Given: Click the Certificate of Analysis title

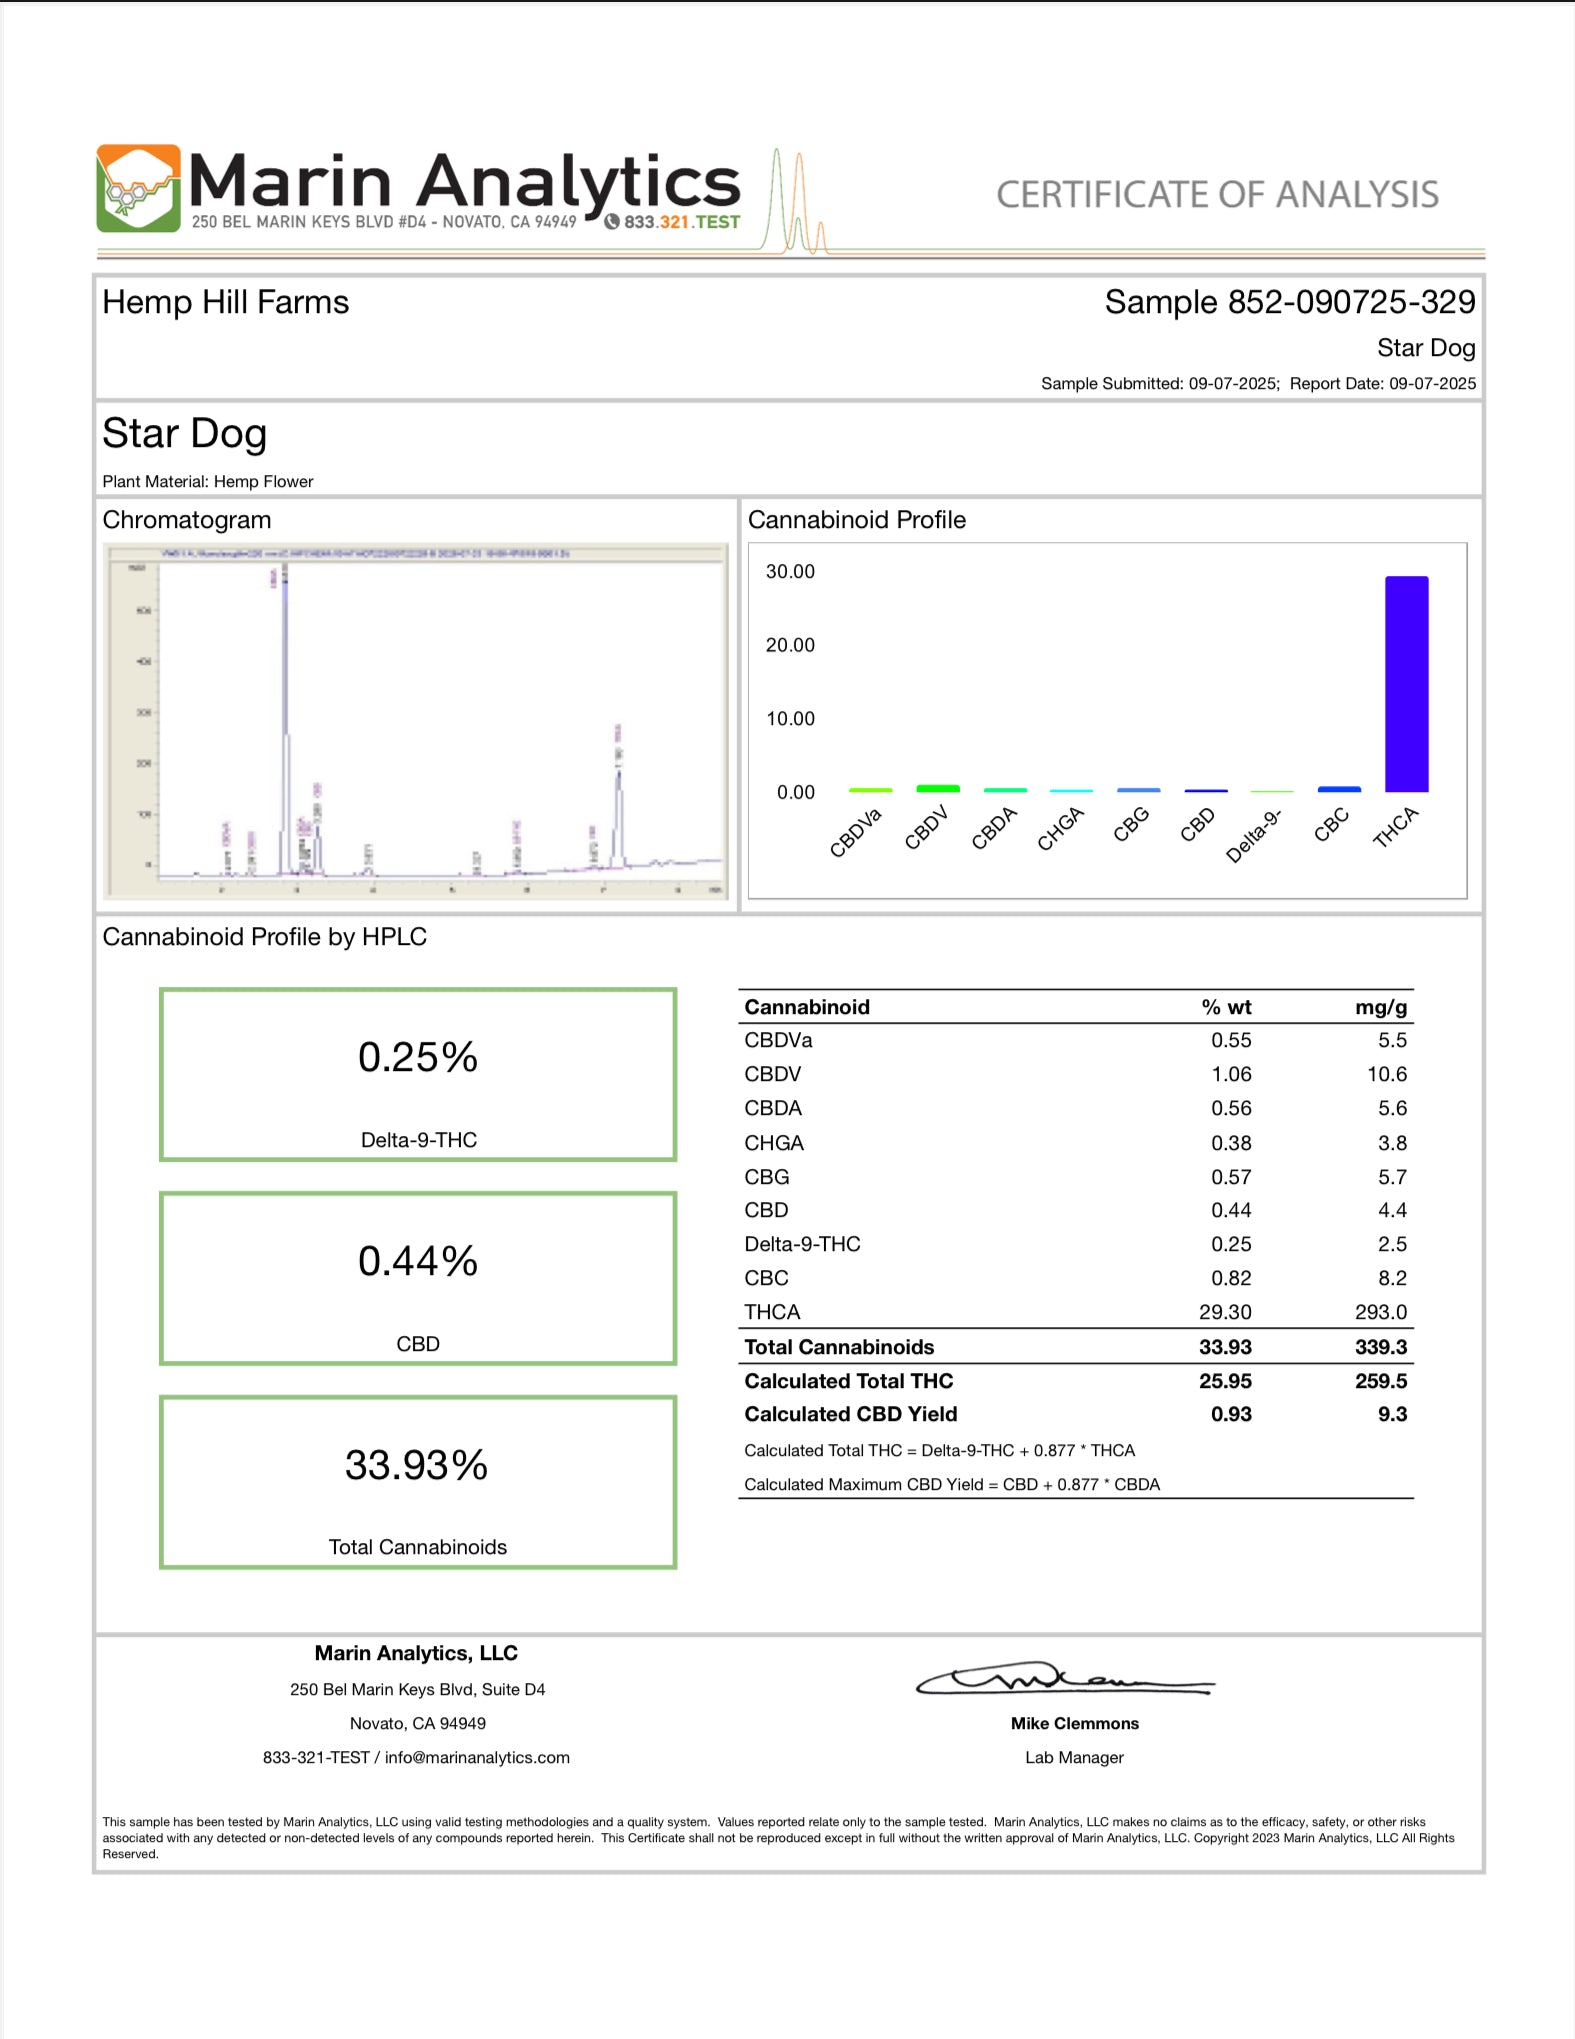Looking at the screenshot, I should click(1217, 195).
